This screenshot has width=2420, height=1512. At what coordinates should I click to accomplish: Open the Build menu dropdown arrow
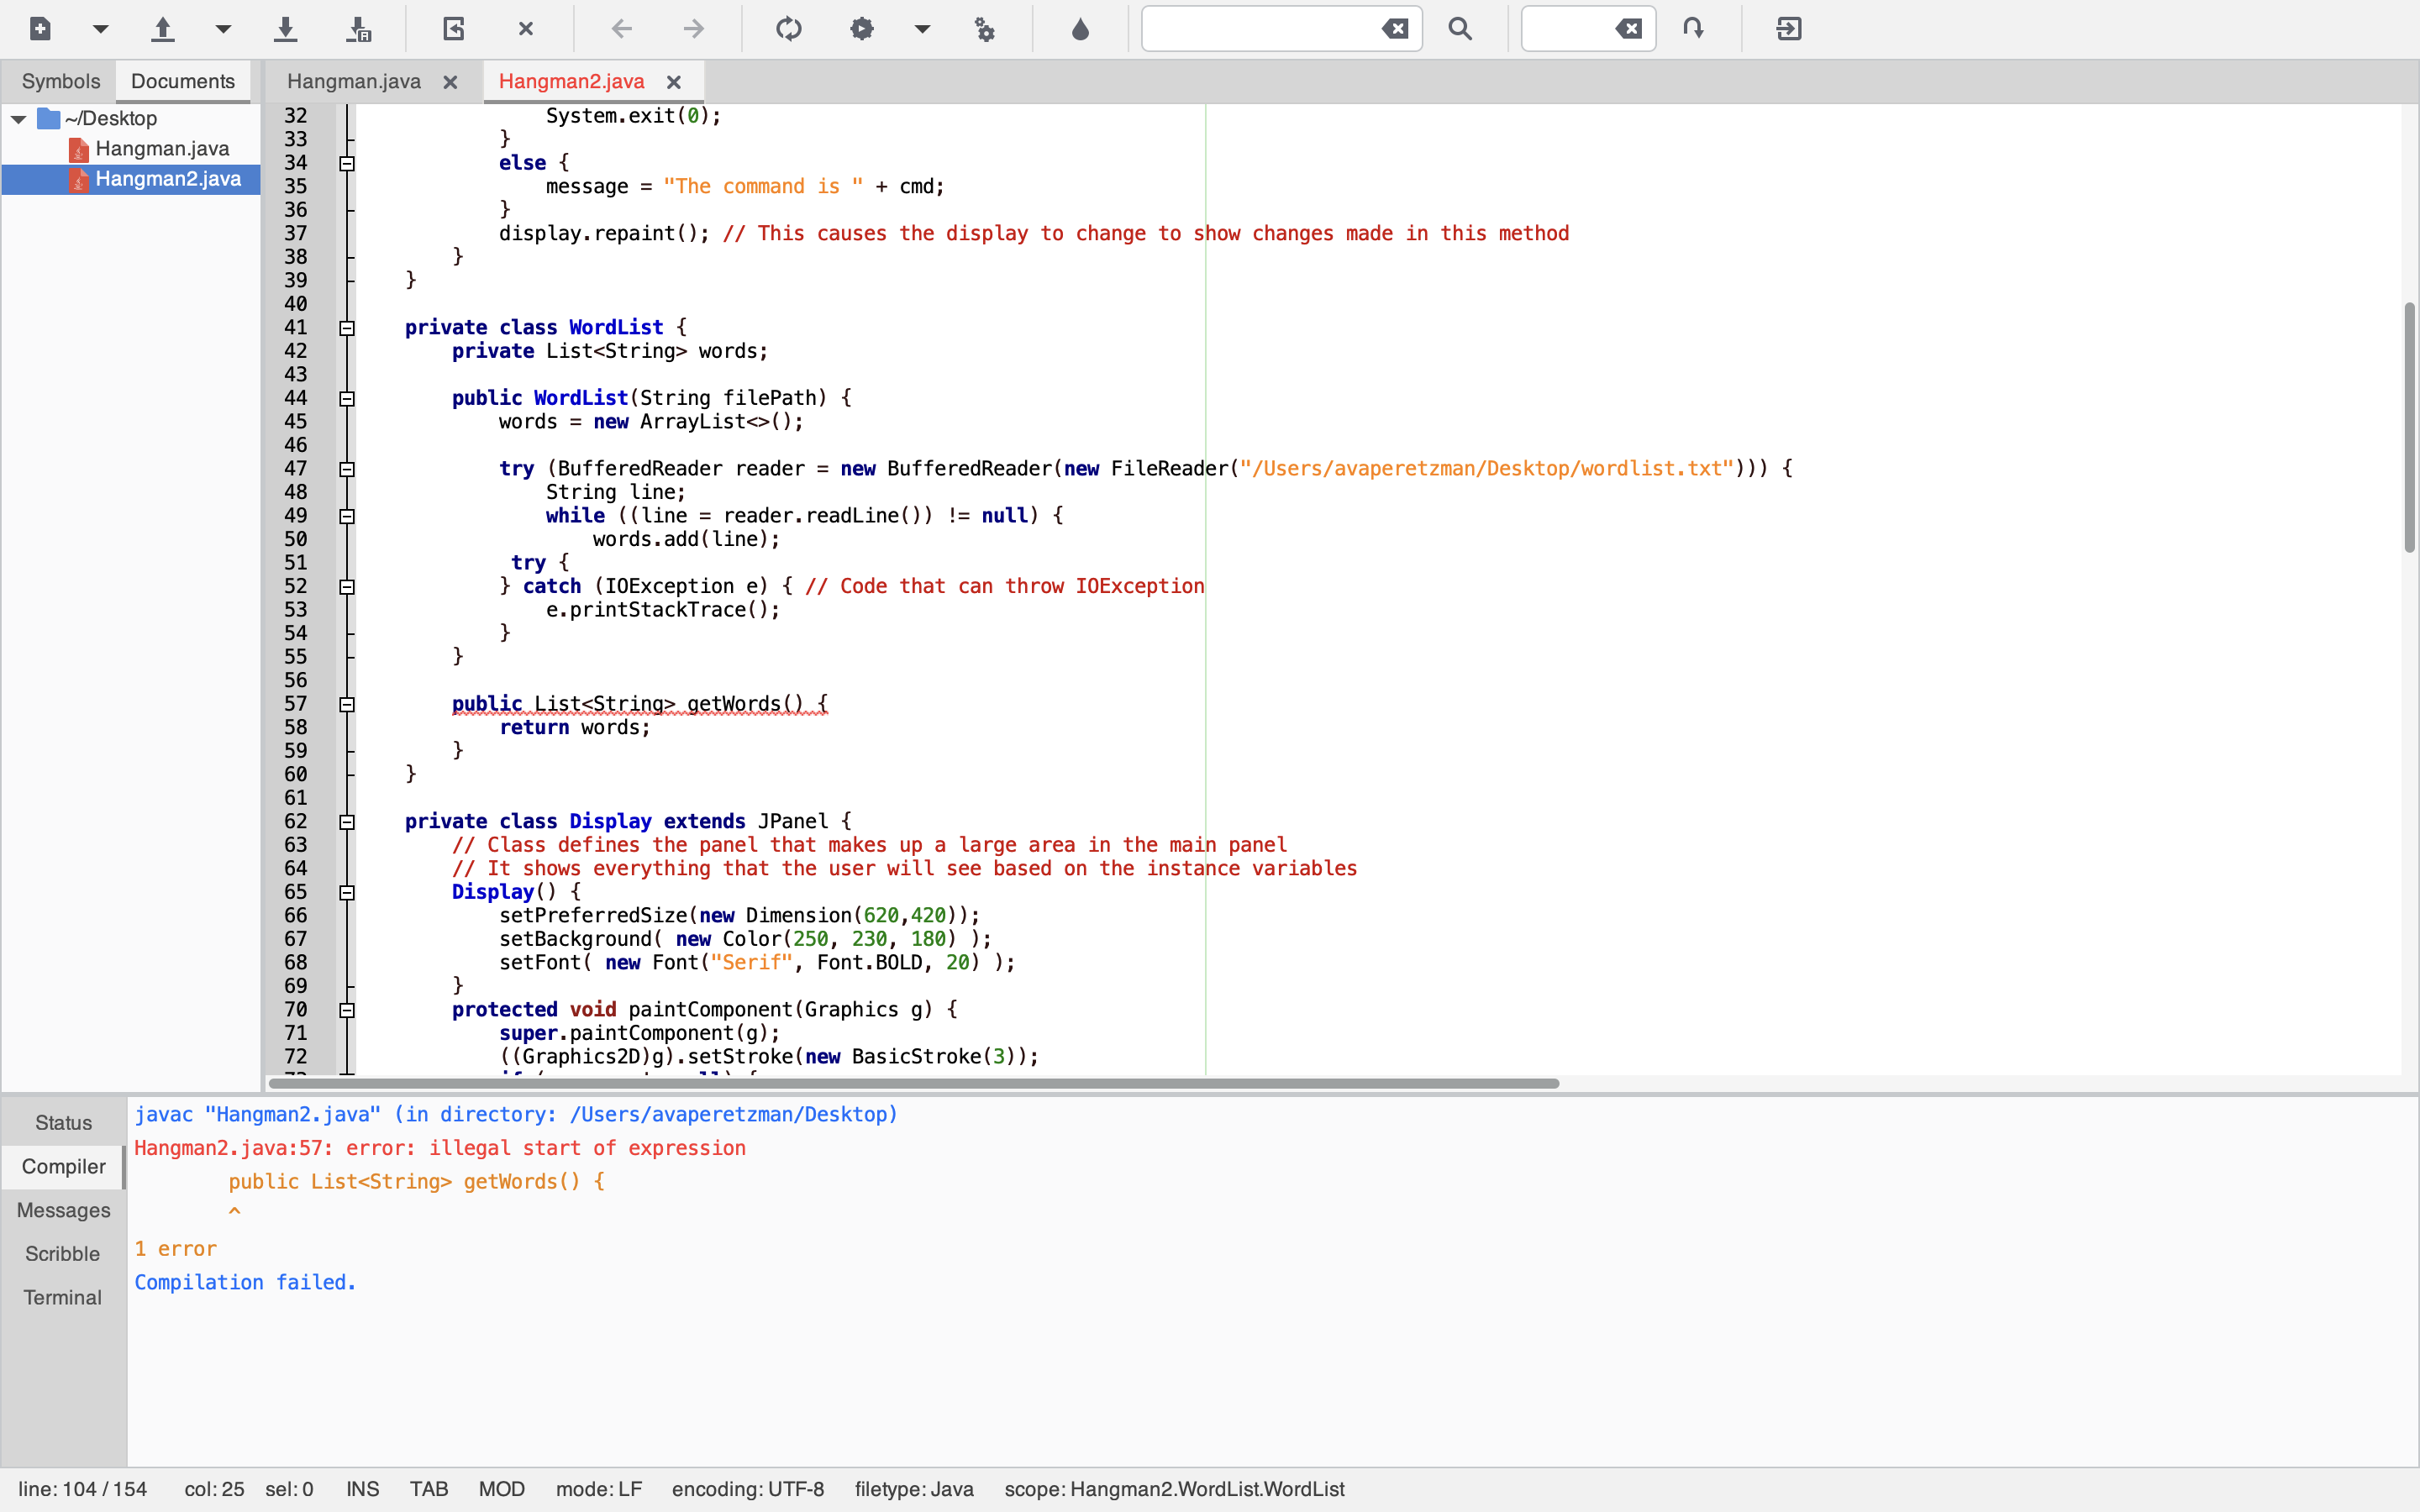click(922, 29)
